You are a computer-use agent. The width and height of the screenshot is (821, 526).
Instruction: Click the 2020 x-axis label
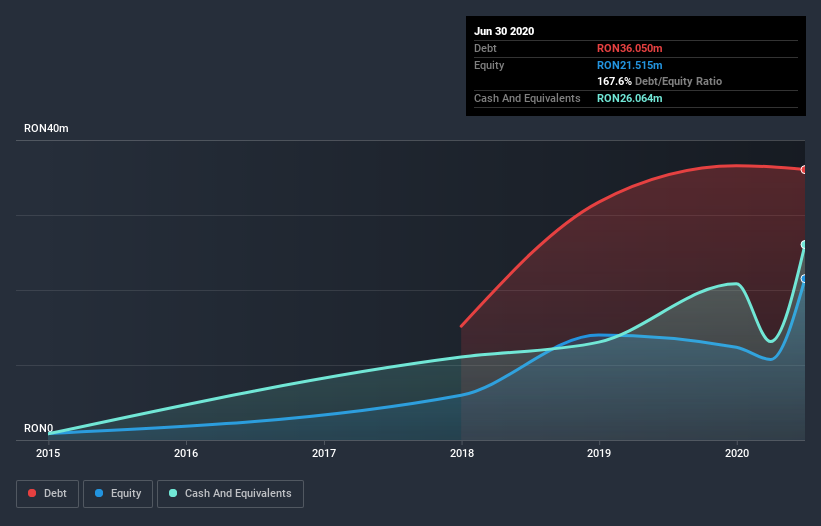coord(737,453)
